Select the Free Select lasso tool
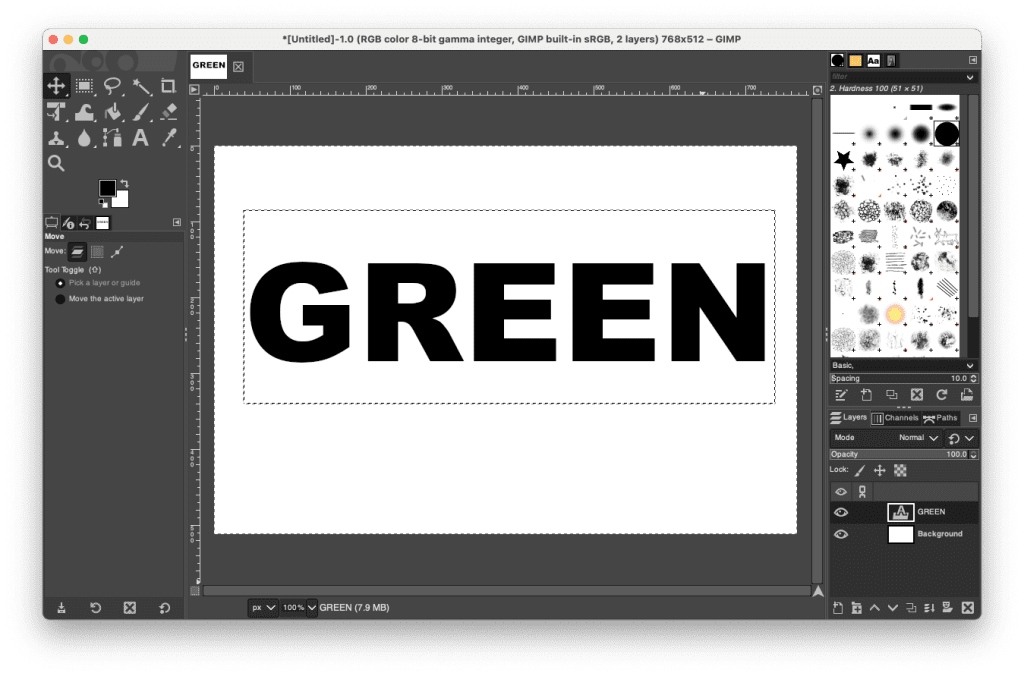1024x676 pixels. 112,87
